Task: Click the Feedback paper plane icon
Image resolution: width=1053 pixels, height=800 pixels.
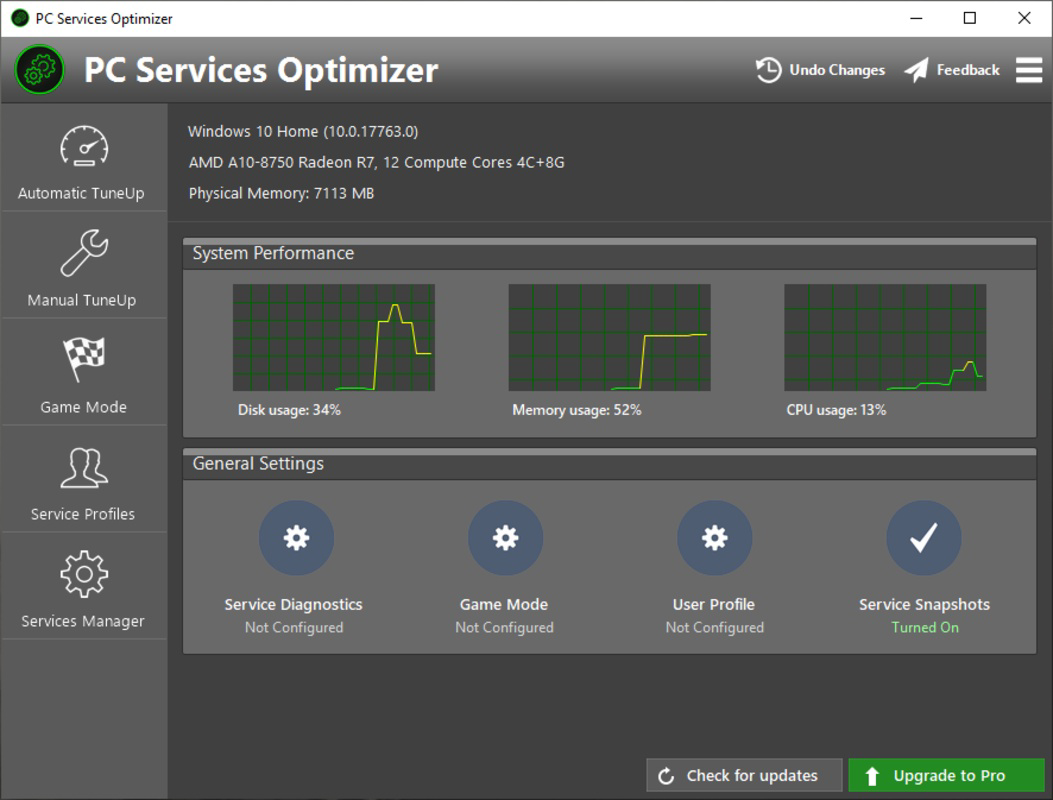Action: (x=916, y=70)
